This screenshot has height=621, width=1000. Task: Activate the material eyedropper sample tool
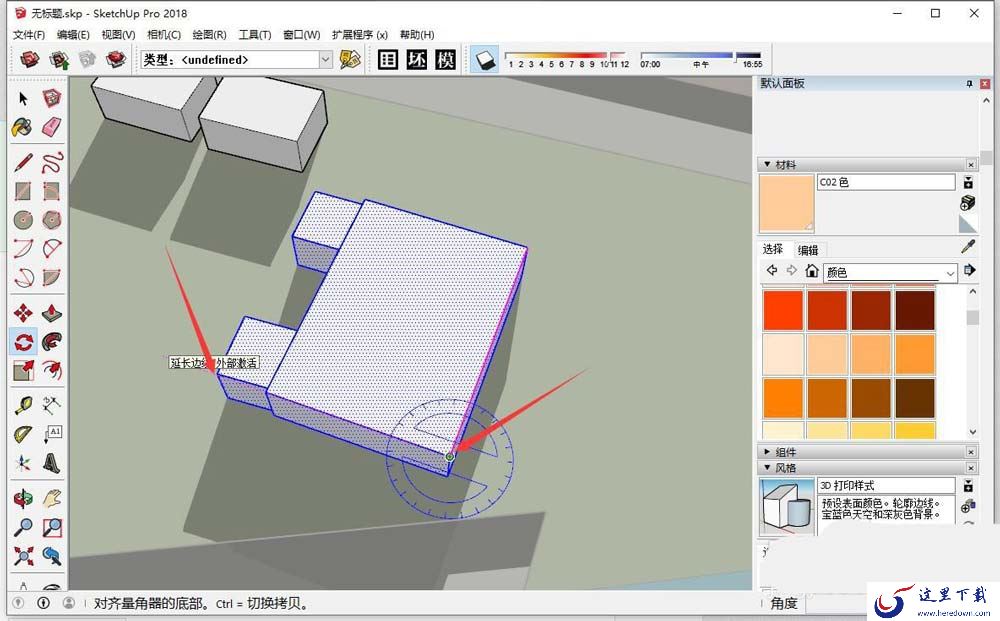point(967,247)
